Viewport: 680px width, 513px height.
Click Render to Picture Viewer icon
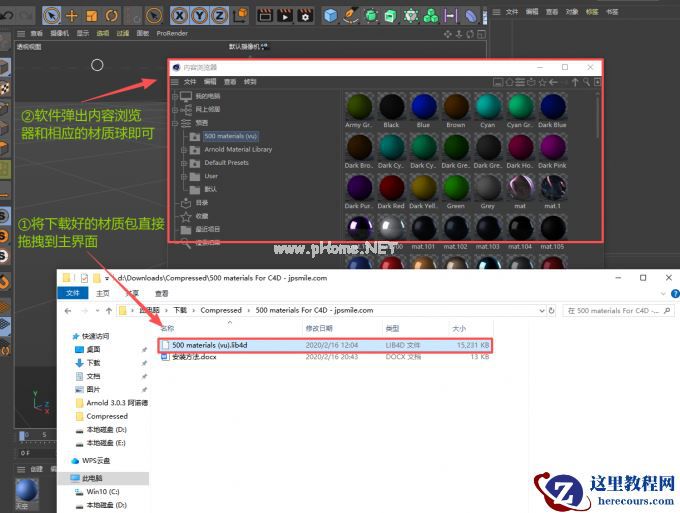pos(285,16)
